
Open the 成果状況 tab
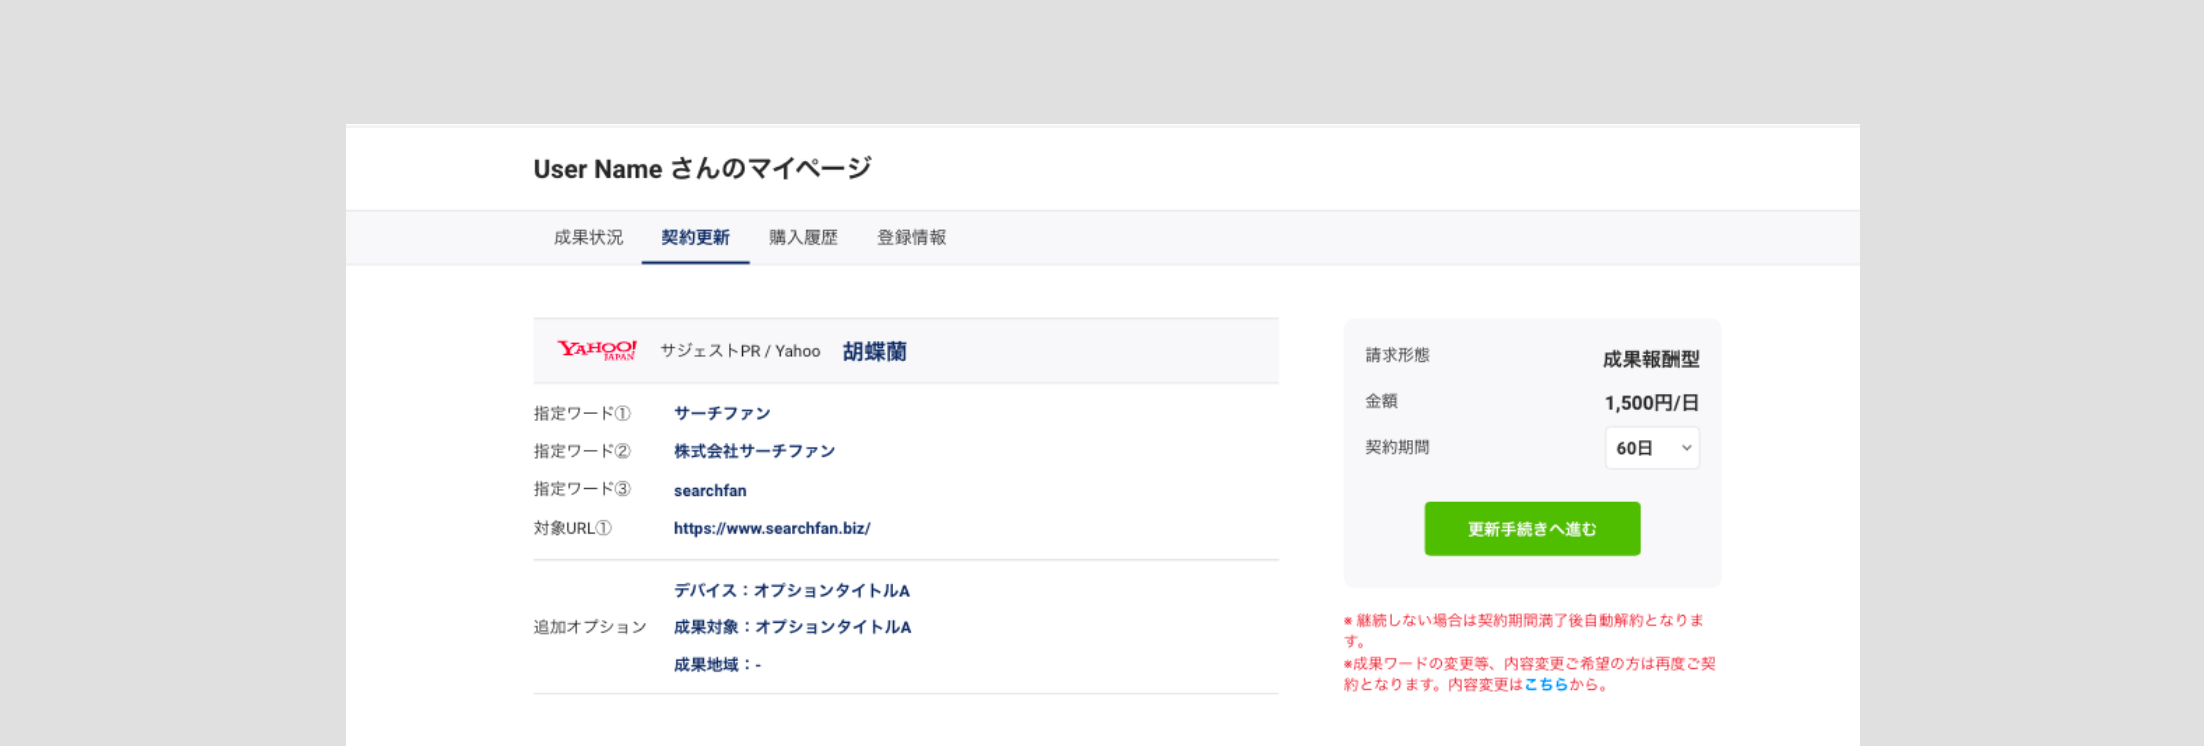tap(588, 238)
